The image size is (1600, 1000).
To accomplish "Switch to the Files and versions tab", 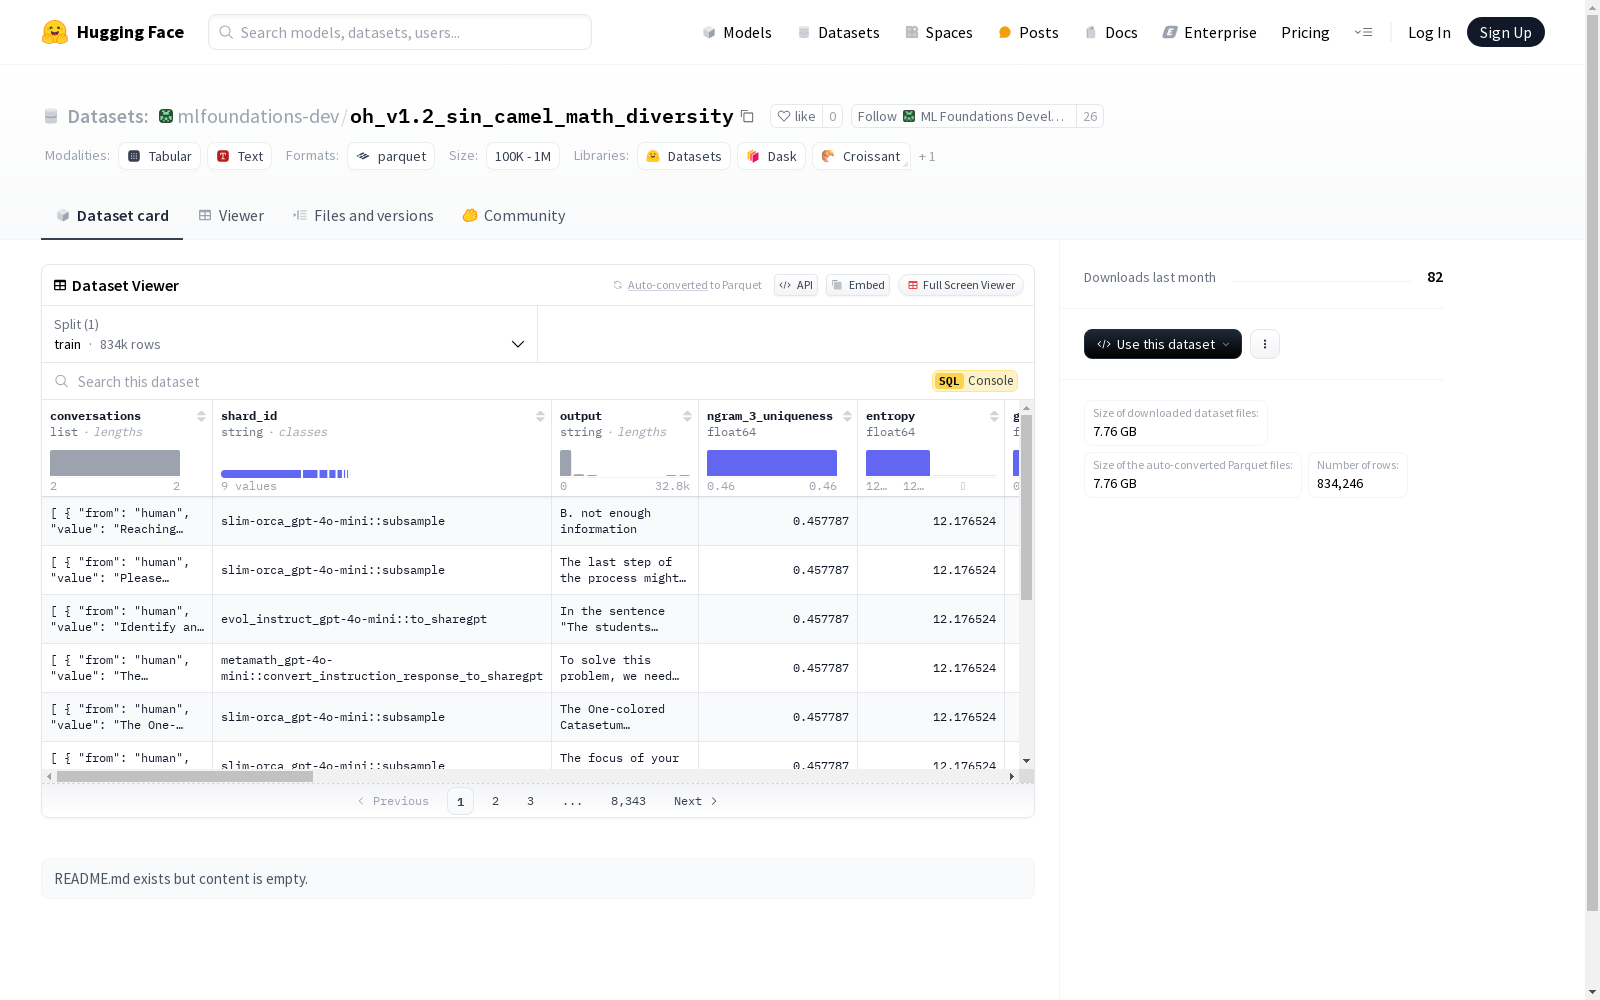I will pos(363,216).
